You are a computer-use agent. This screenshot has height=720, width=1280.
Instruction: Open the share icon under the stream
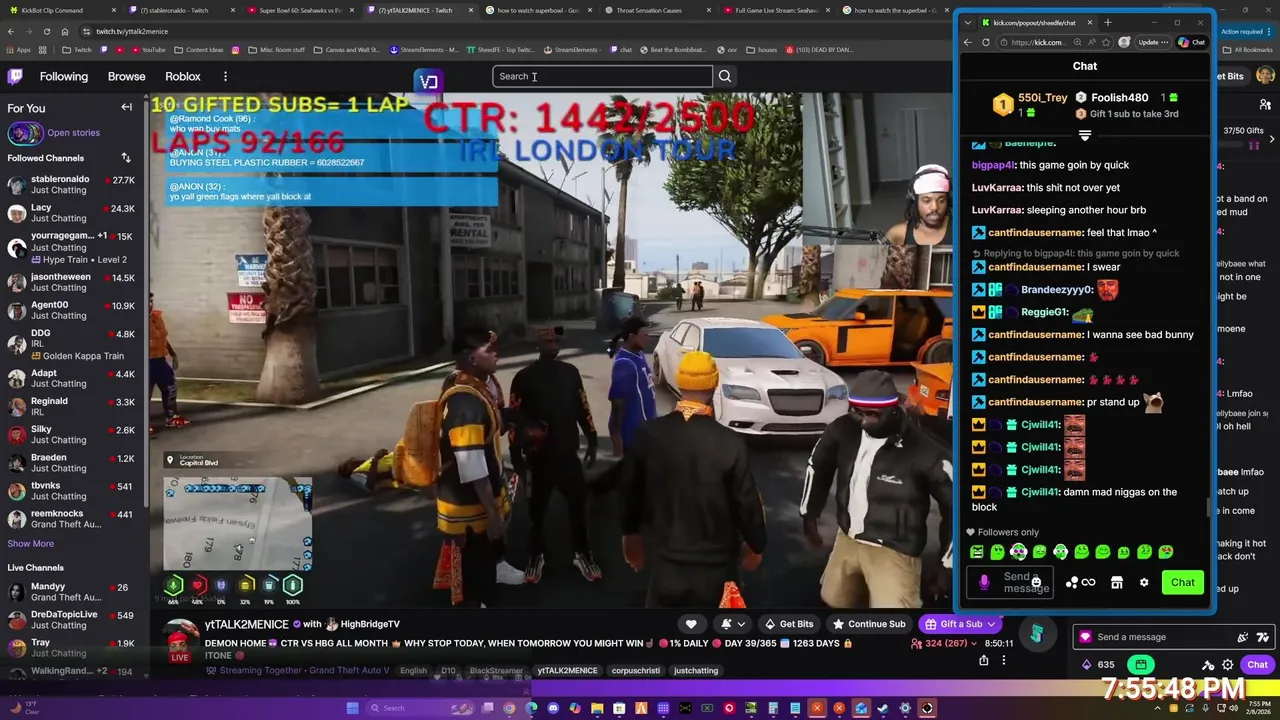pyautogui.click(x=984, y=660)
